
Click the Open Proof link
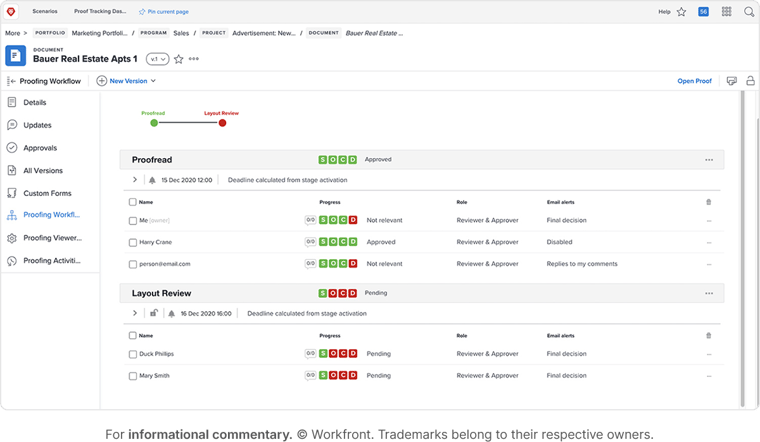[x=695, y=81]
